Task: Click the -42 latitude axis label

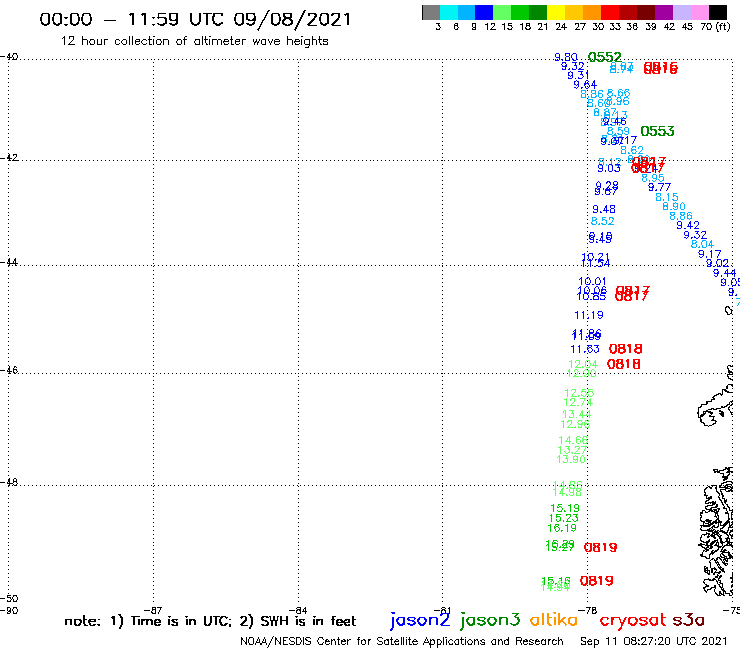Action: point(9,157)
